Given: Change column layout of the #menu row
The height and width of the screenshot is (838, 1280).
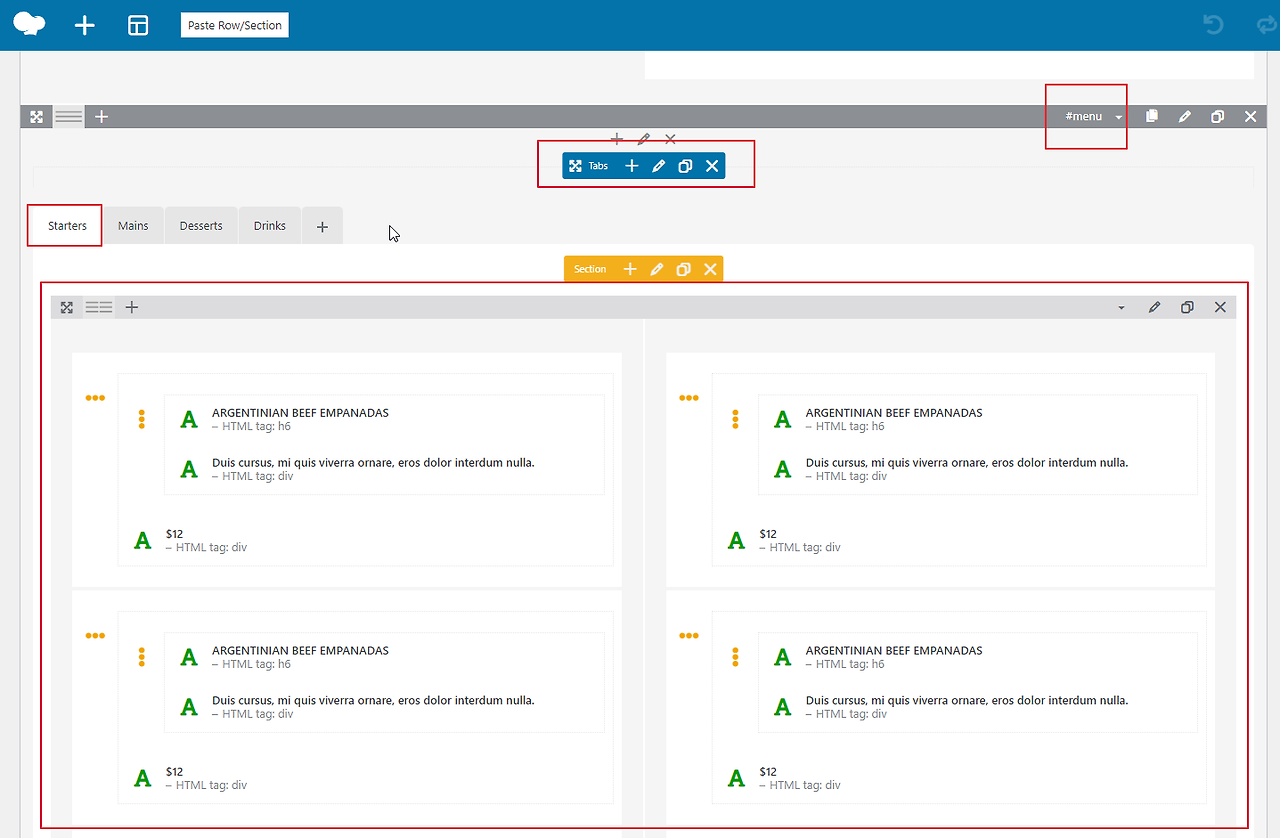Looking at the screenshot, I should (x=69, y=117).
